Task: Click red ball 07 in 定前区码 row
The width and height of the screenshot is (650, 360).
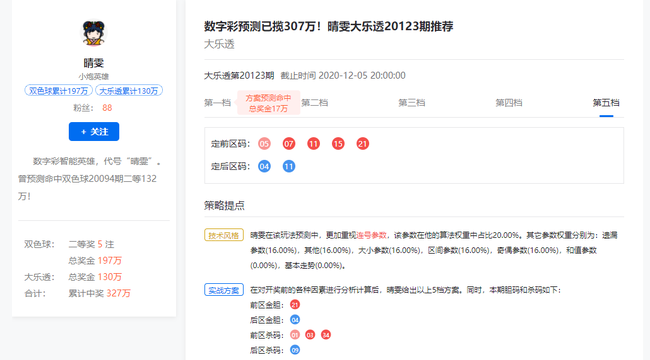Action: point(289,144)
